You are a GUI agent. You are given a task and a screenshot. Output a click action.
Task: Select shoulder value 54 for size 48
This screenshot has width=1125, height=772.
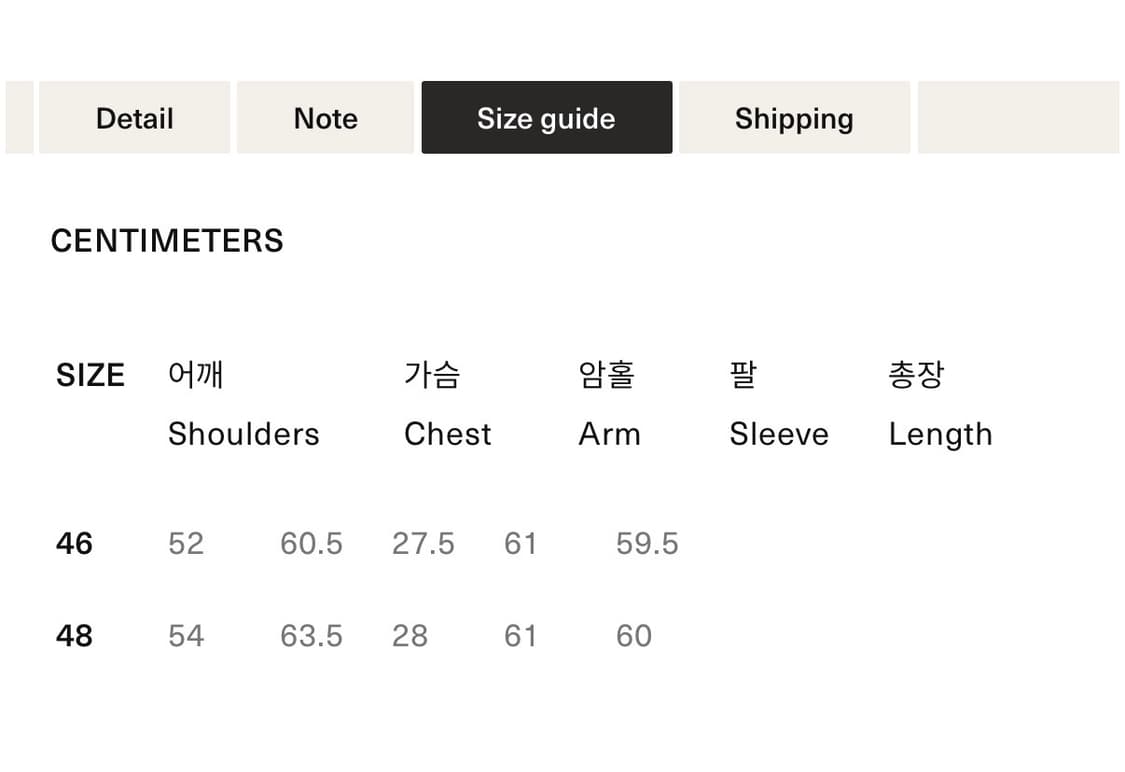tap(186, 635)
